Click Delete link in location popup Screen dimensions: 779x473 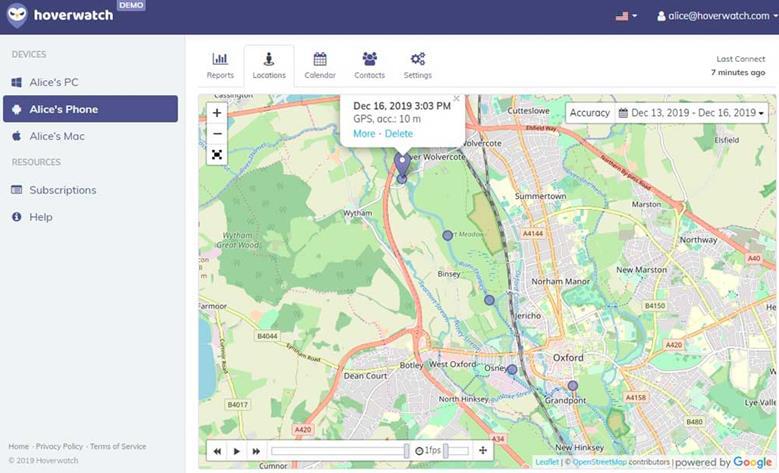[x=398, y=134]
